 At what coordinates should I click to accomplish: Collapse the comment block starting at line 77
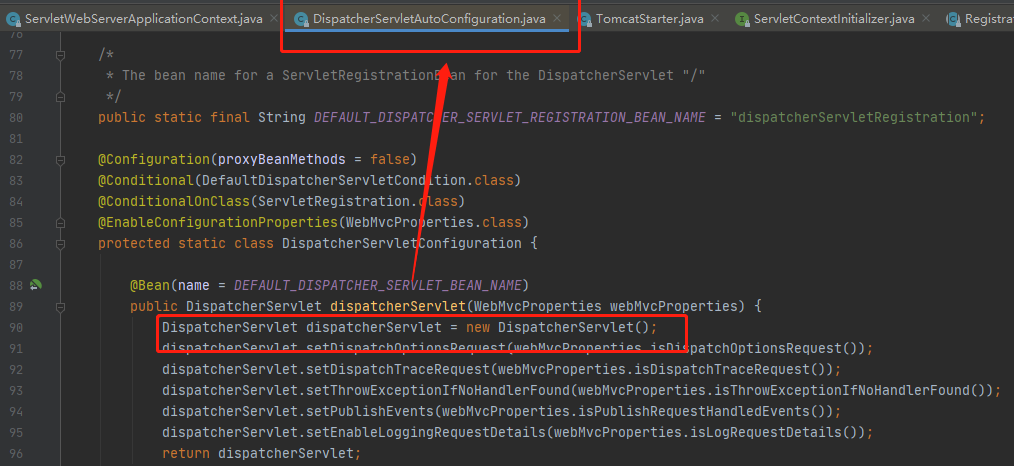(x=60, y=56)
